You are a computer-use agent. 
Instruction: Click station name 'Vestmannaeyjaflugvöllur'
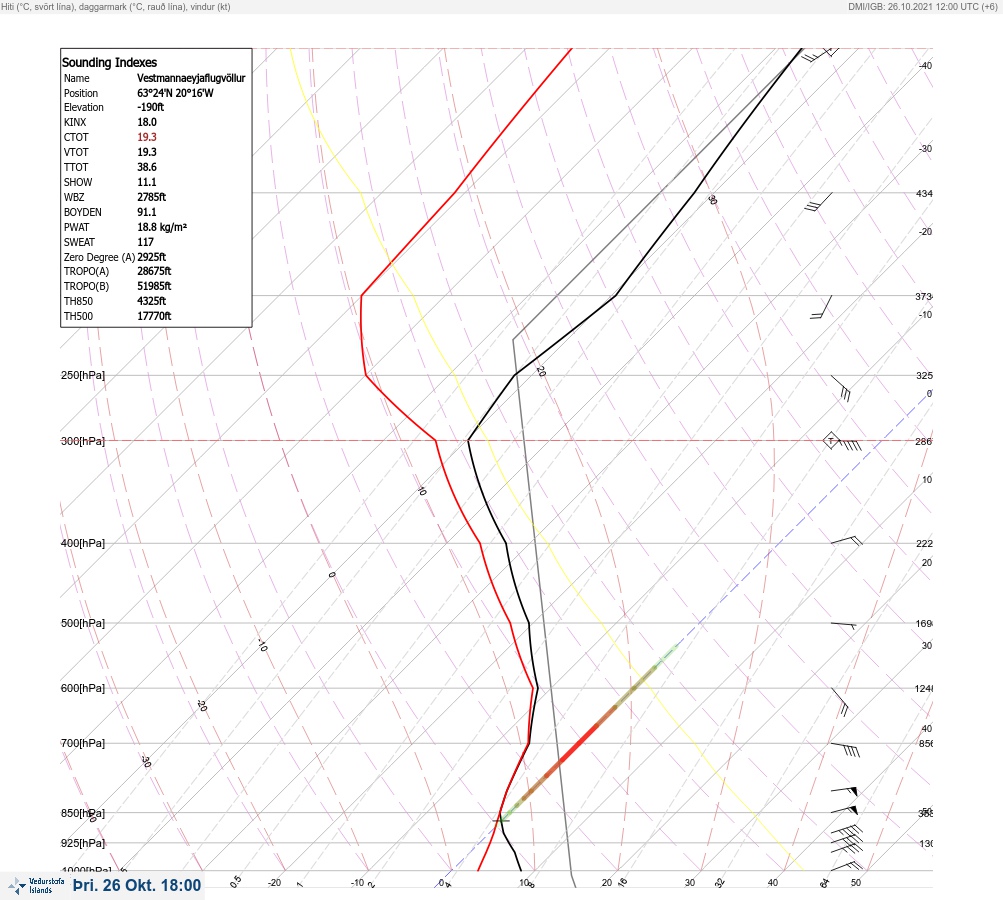point(191,78)
